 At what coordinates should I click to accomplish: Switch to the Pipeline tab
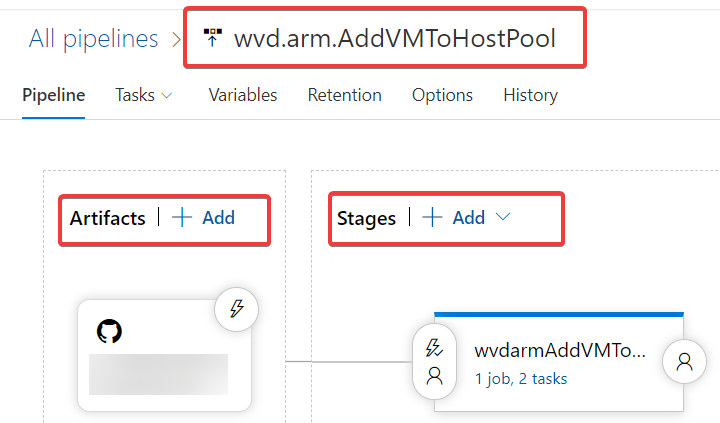(x=53, y=95)
